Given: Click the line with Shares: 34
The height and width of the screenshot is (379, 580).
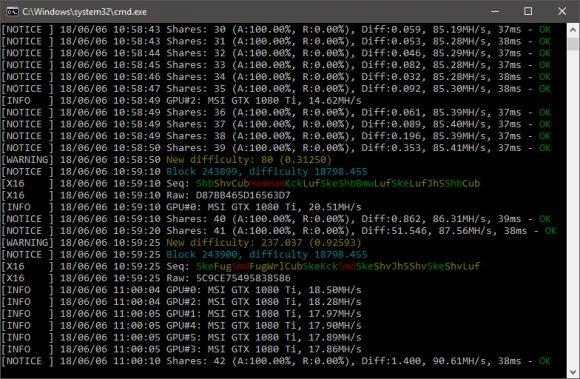Looking at the screenshot, I should click(276, 77).
